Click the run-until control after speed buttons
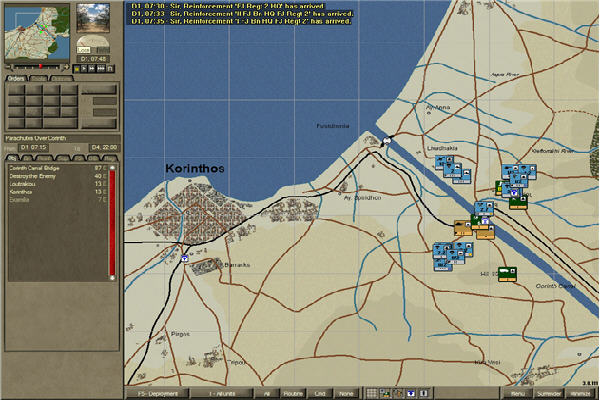This screenshot has width=600, height=400. pyautogui.click(x=110, y=69)
